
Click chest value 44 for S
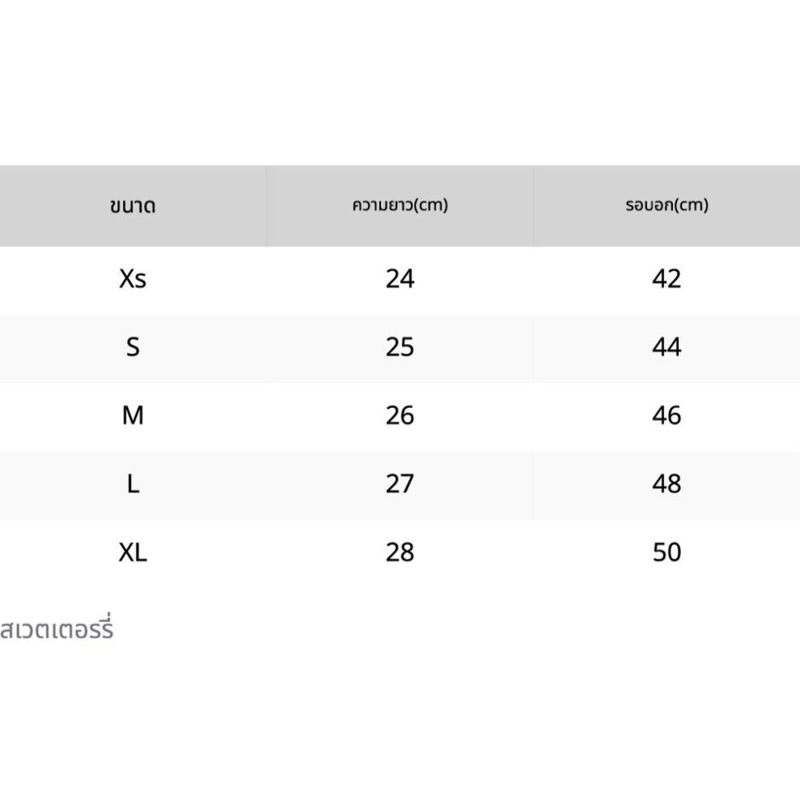click(x=666, y=347)
